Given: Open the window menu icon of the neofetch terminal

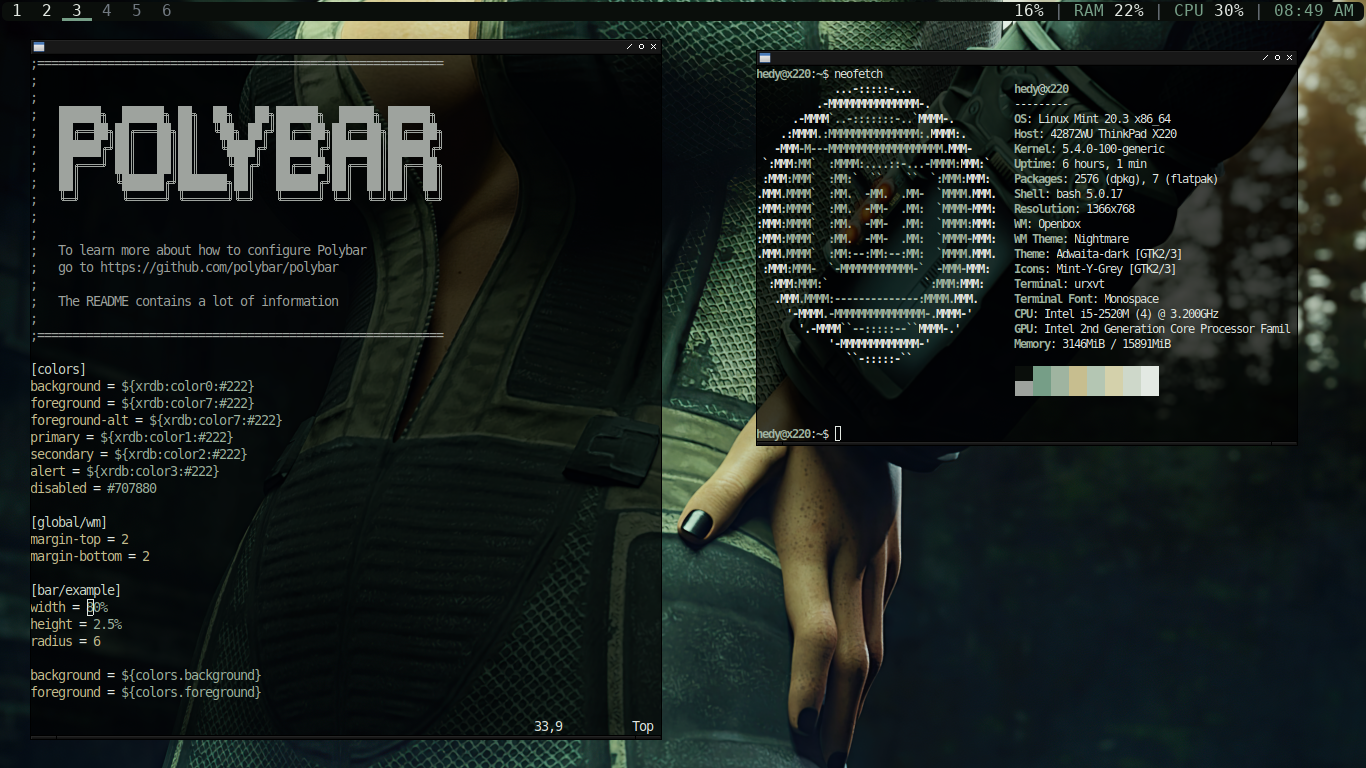Looking at the screenshot, I should pos(765,58).
